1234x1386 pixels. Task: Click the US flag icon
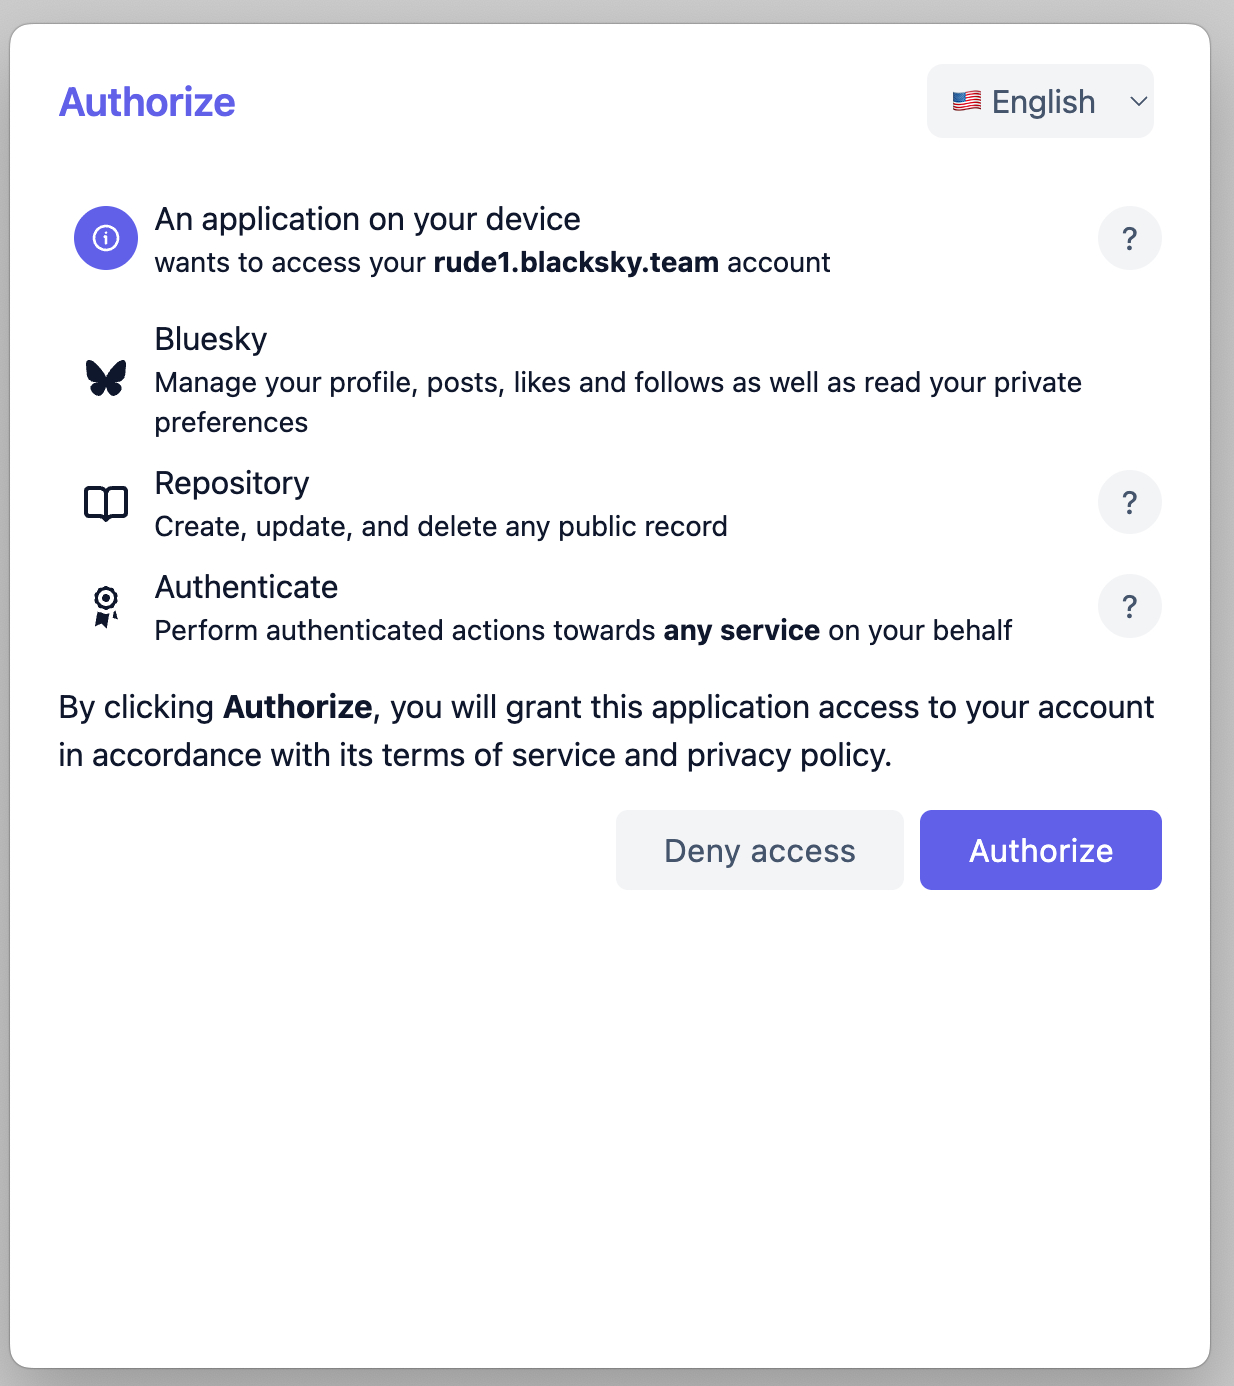click(x=966, y=101)
